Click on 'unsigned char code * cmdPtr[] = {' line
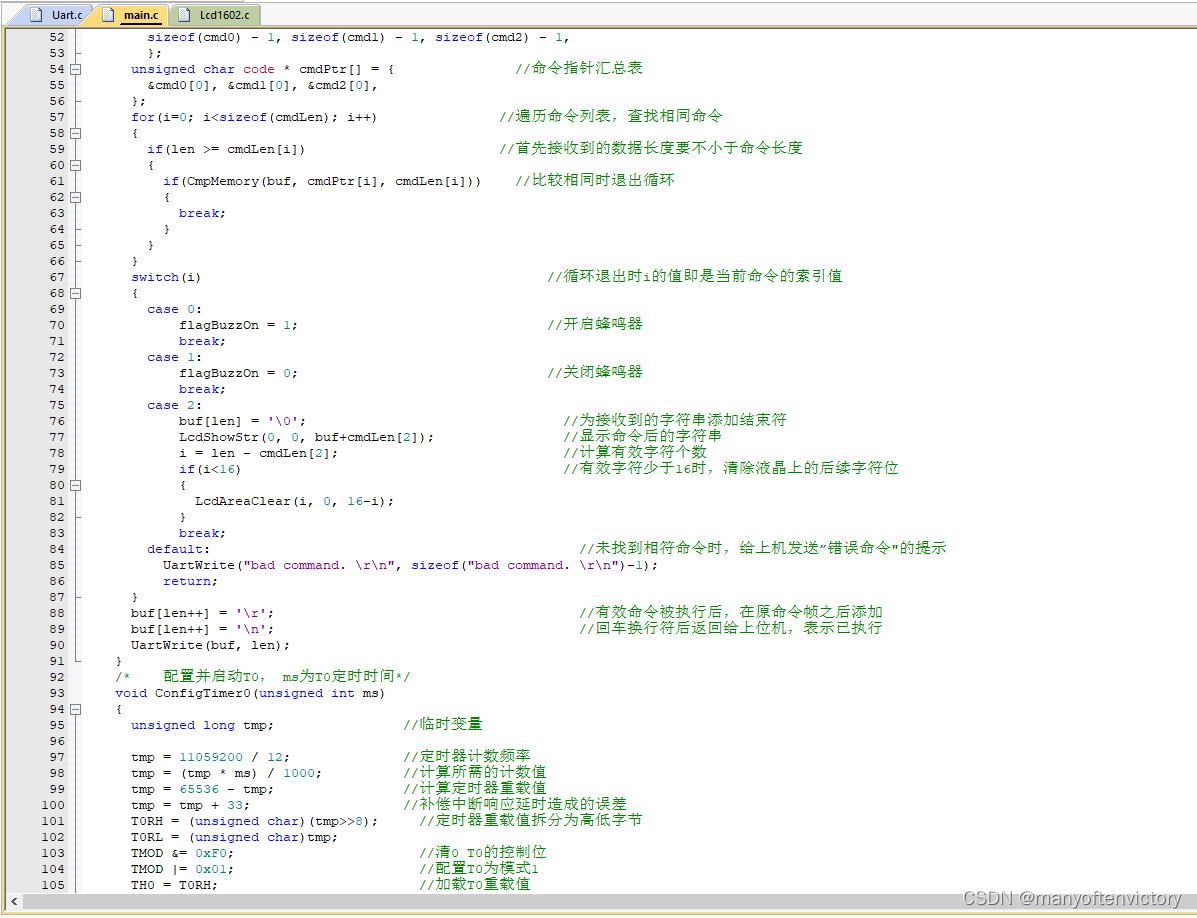1197x918 pixels. tap(262, 69)
